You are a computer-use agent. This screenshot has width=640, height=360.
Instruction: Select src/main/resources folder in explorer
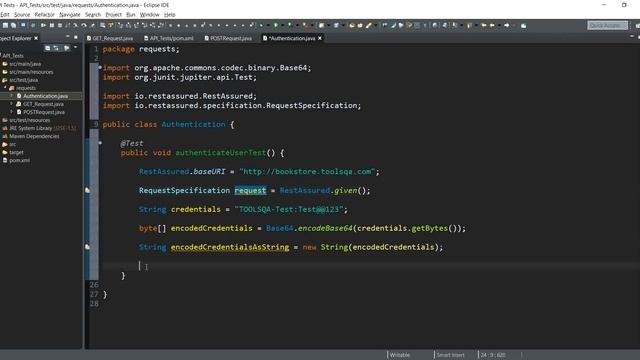coord(31,72)
